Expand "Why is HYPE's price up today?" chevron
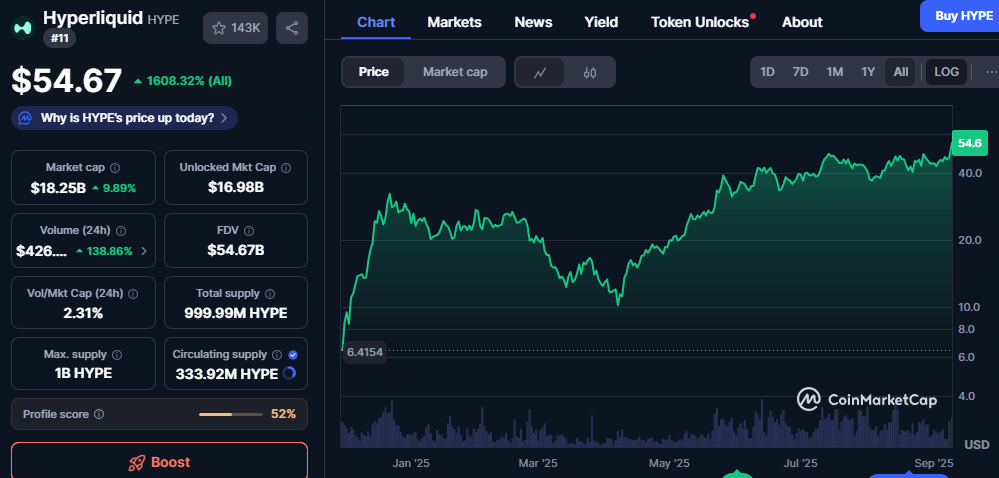Viewport: 999px width, 478px height. click(224, 118)
